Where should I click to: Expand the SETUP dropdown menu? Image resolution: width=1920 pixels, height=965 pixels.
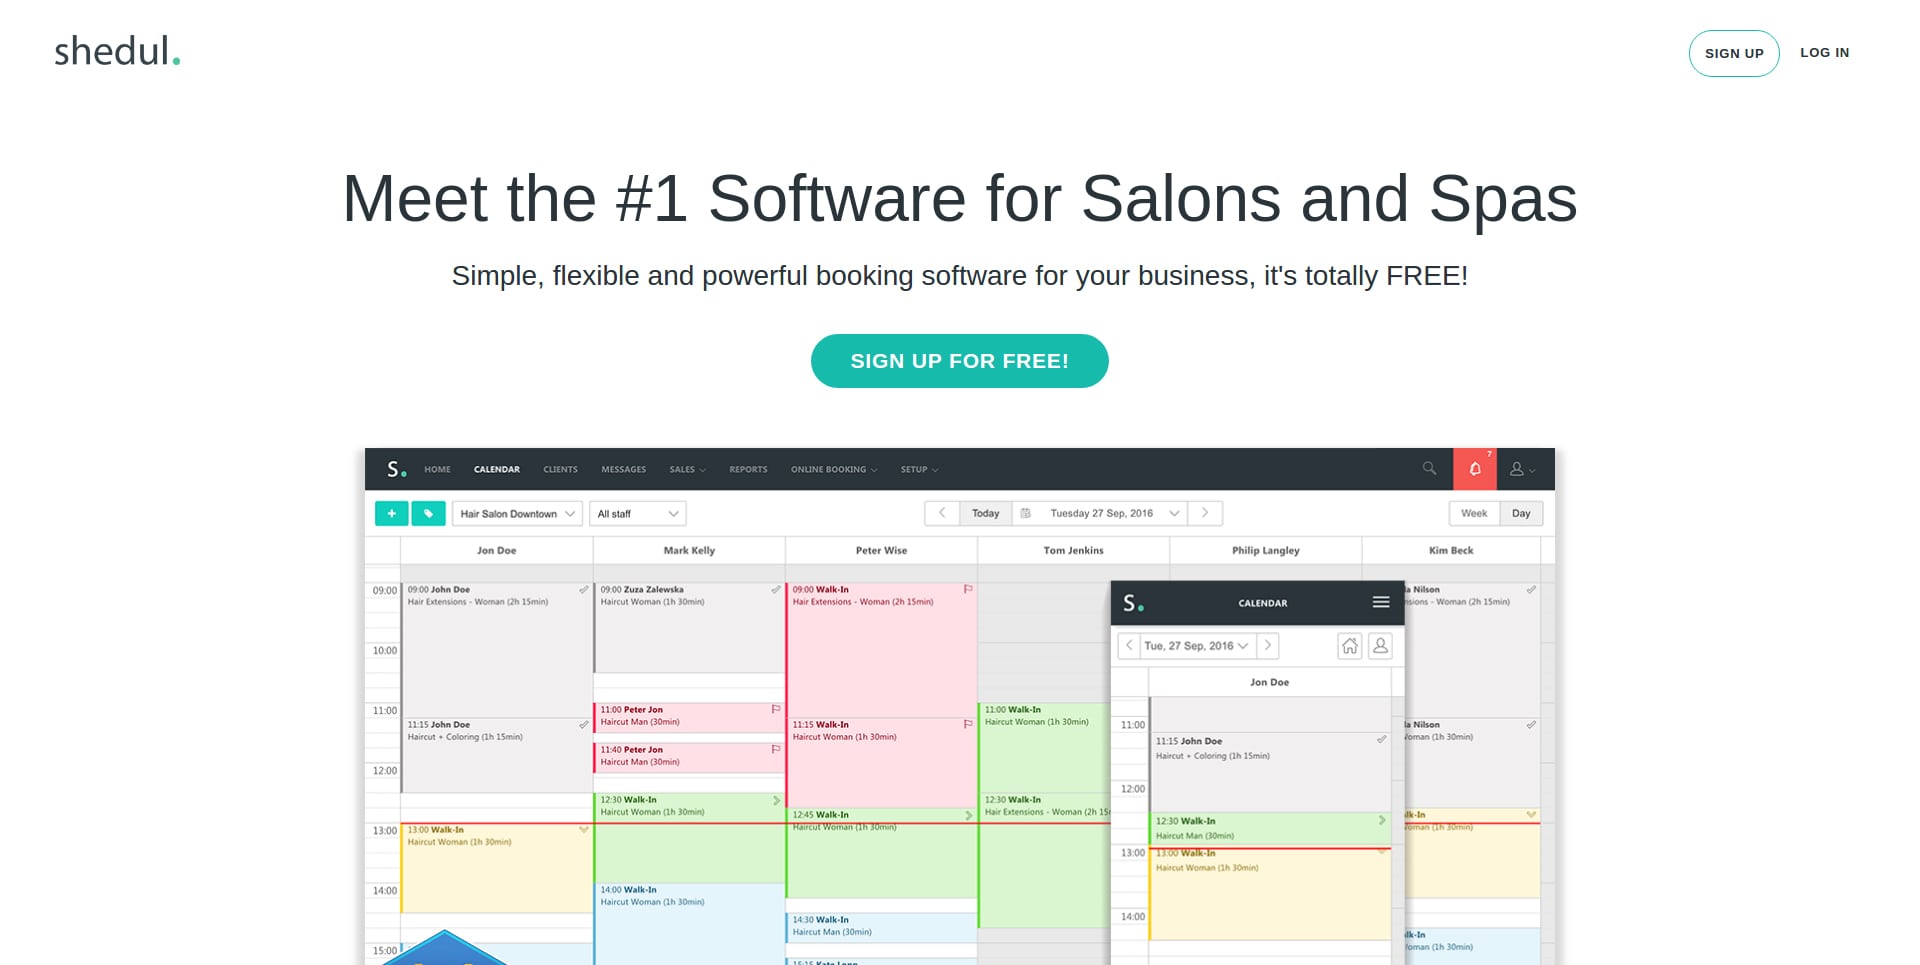(919, 469)
